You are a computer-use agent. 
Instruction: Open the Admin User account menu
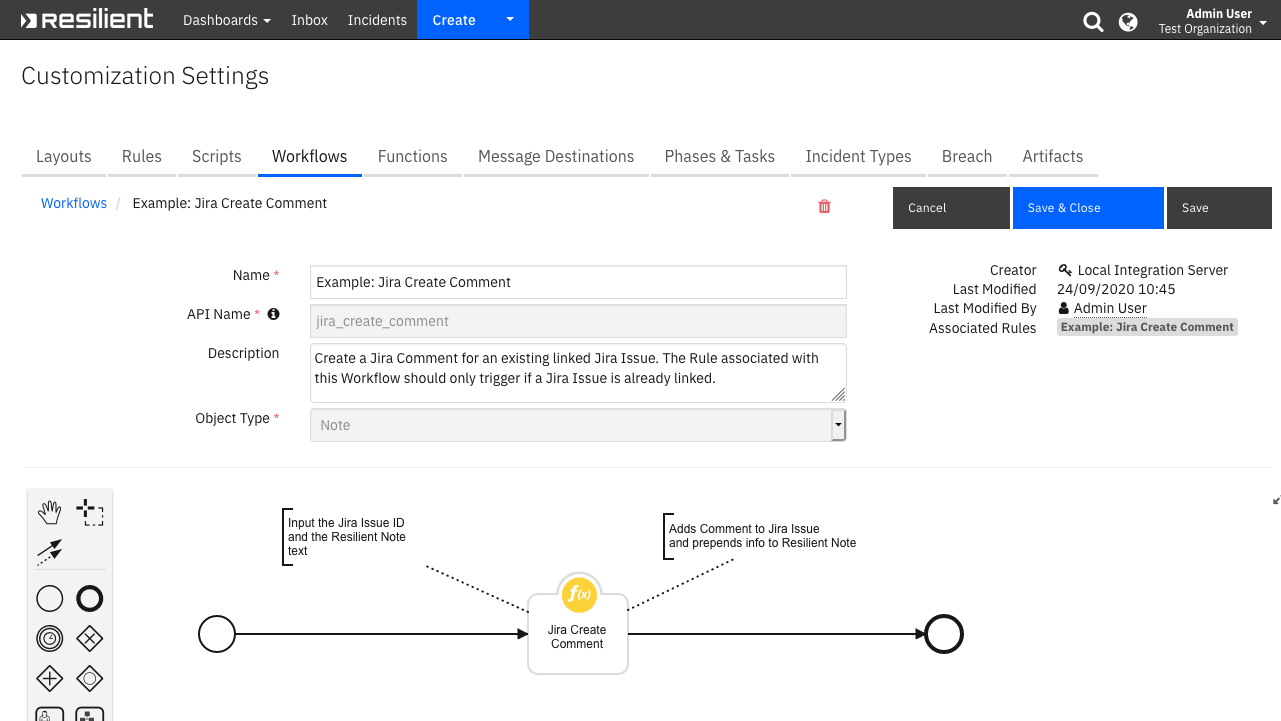pos(1212,21)
